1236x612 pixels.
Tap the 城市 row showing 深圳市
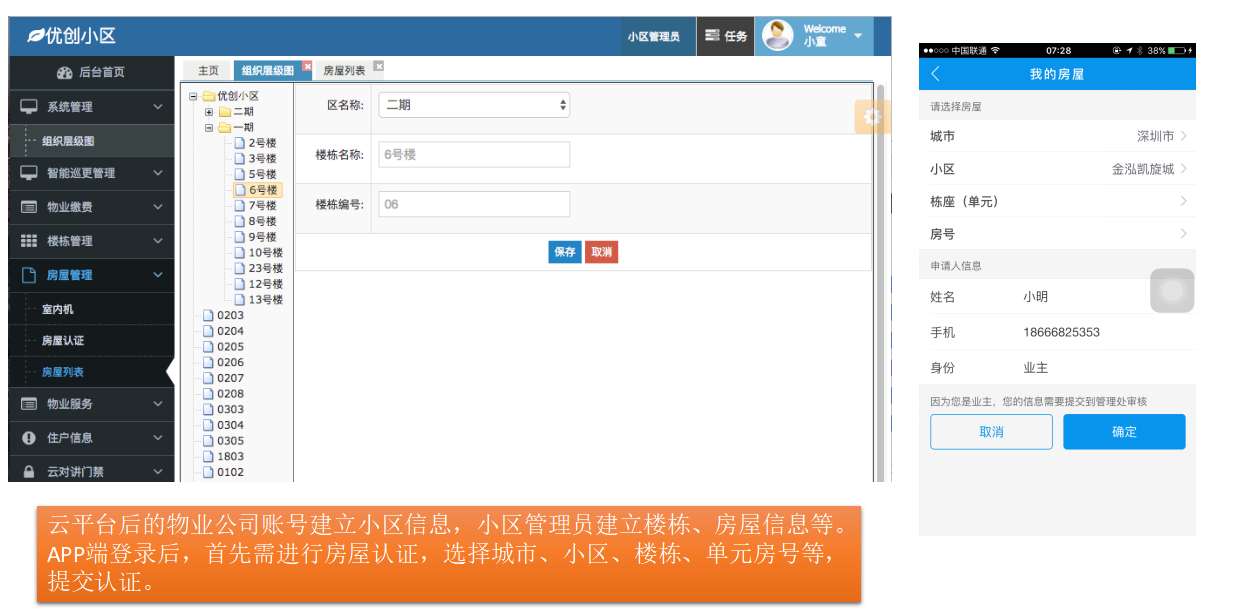coord(1057,136)
